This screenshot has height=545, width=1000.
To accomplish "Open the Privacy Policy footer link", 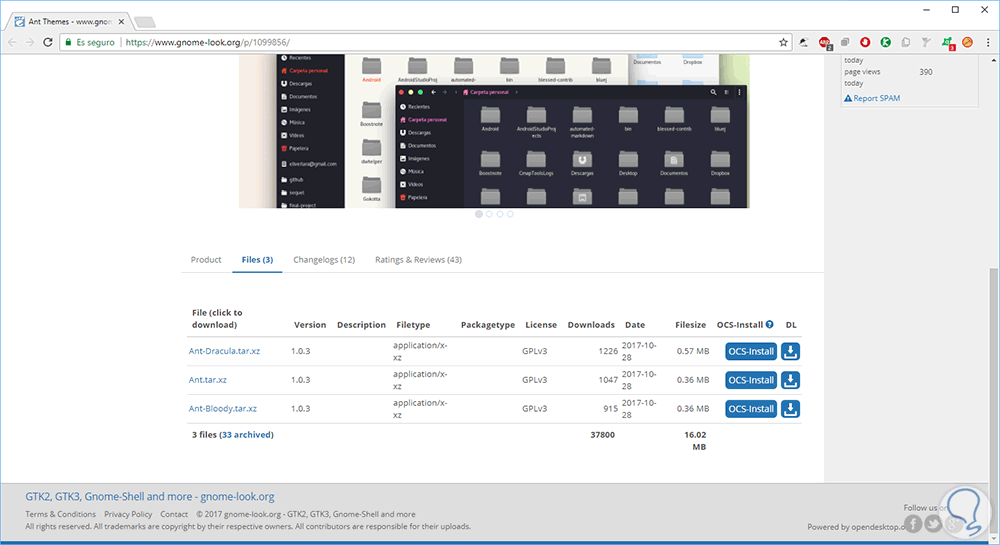I will click(128, 514).
